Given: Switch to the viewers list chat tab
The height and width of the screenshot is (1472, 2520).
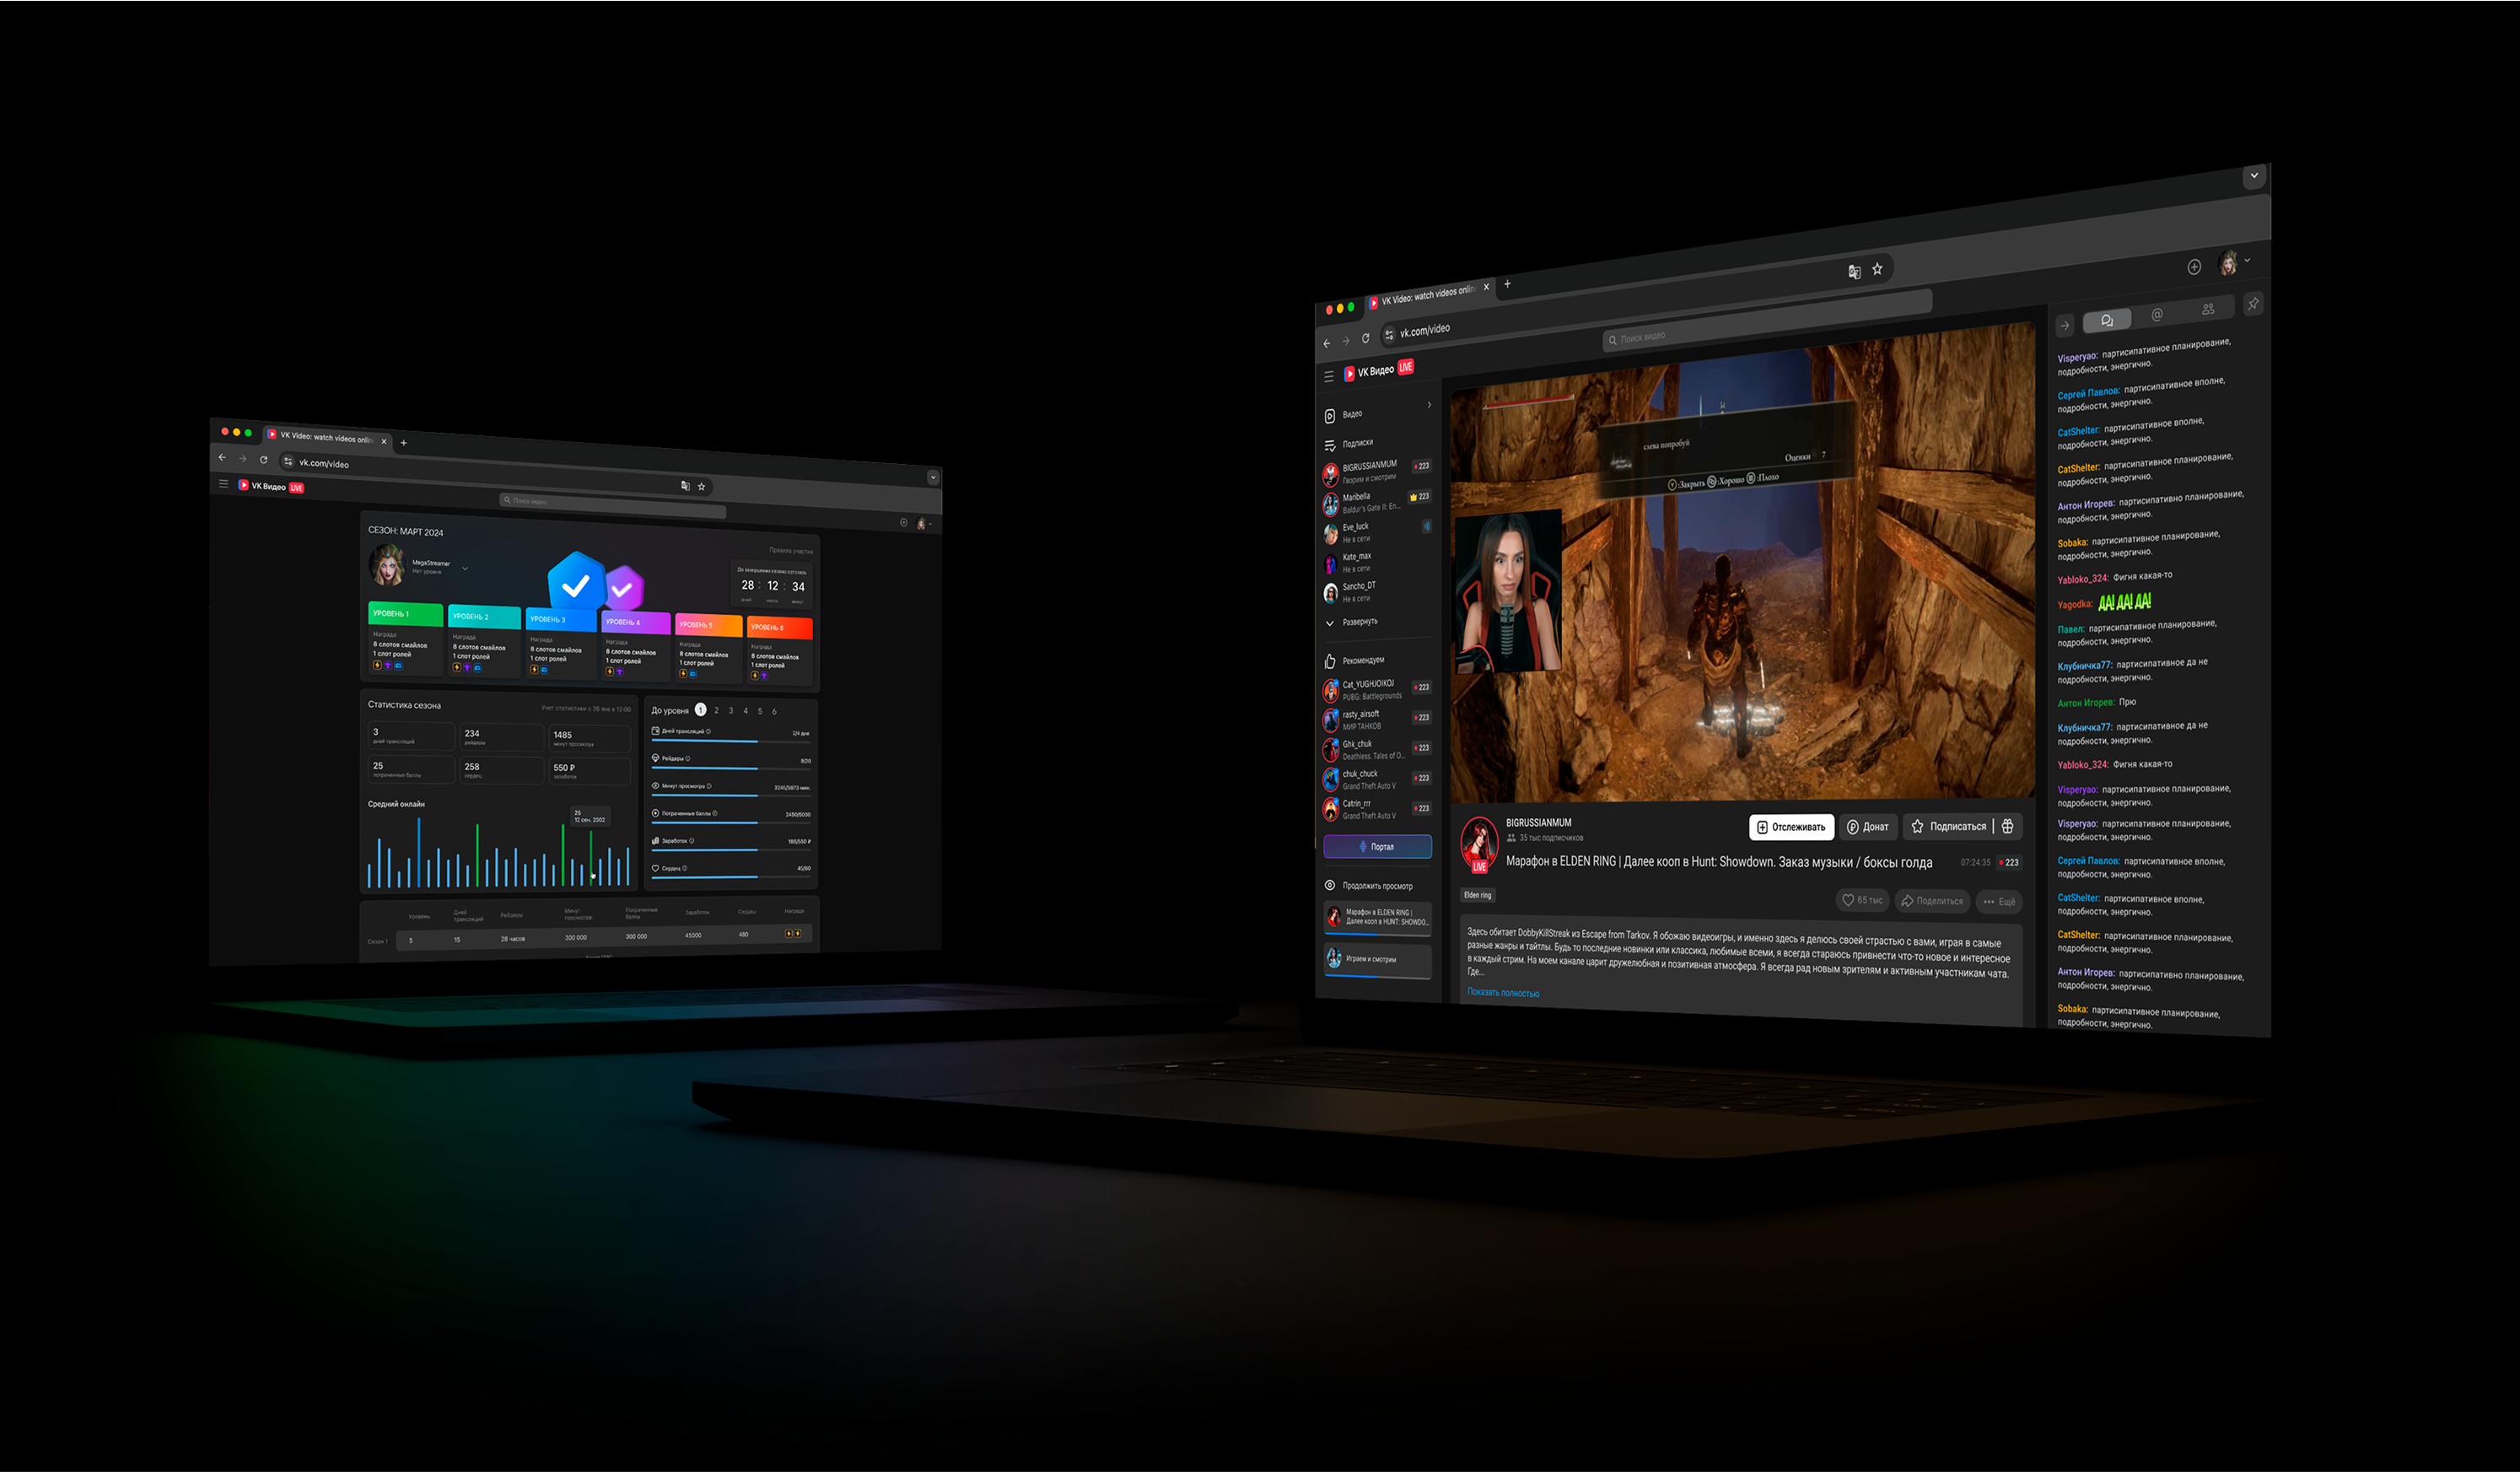Looking at the screenshot, I should [2208, 309].
